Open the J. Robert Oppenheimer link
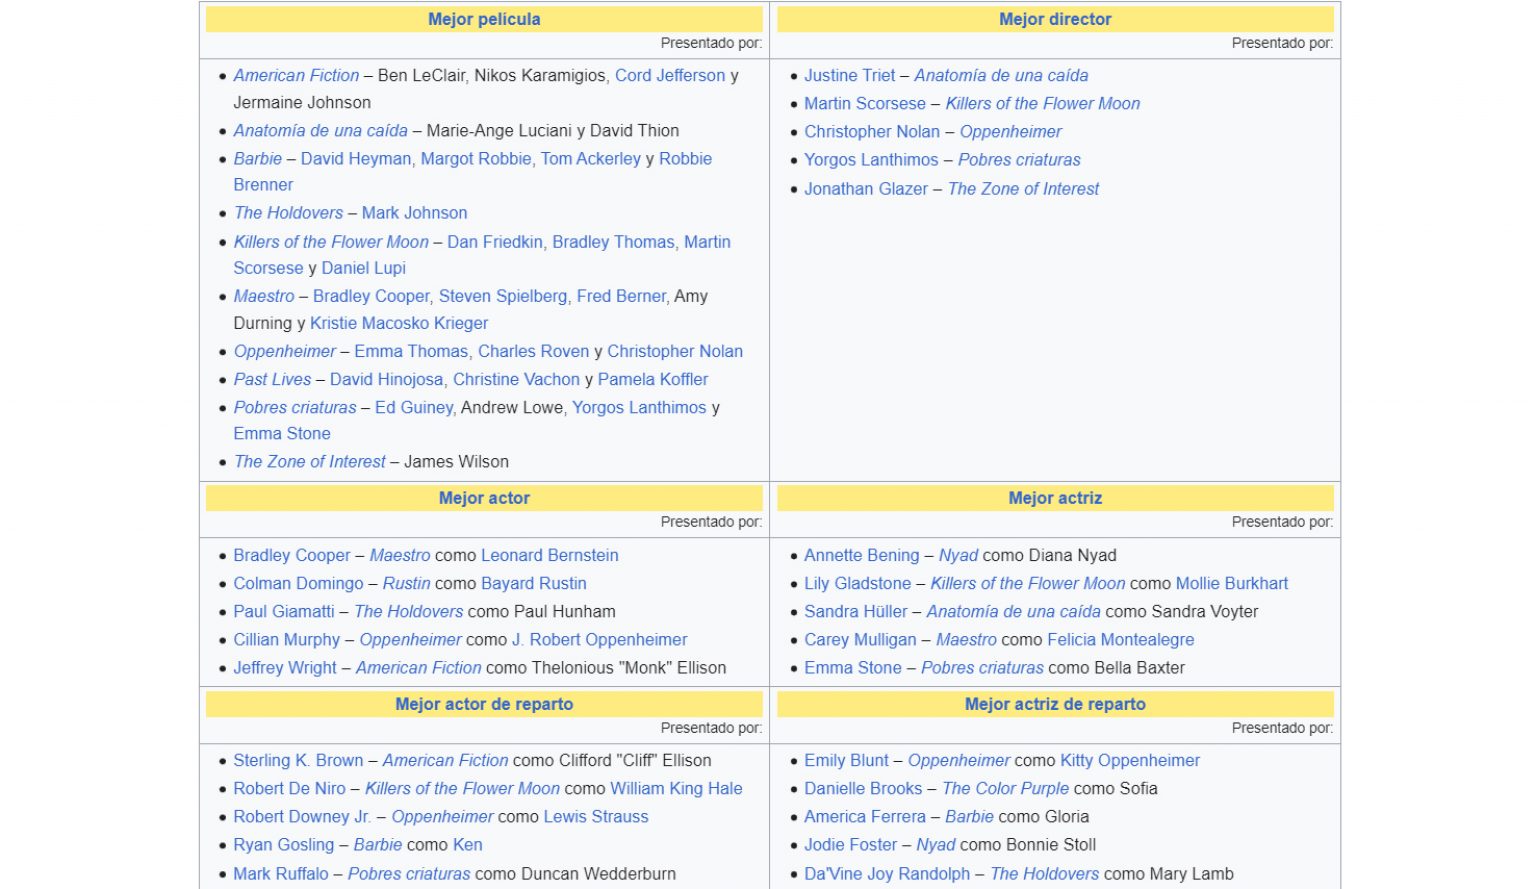 600,639
